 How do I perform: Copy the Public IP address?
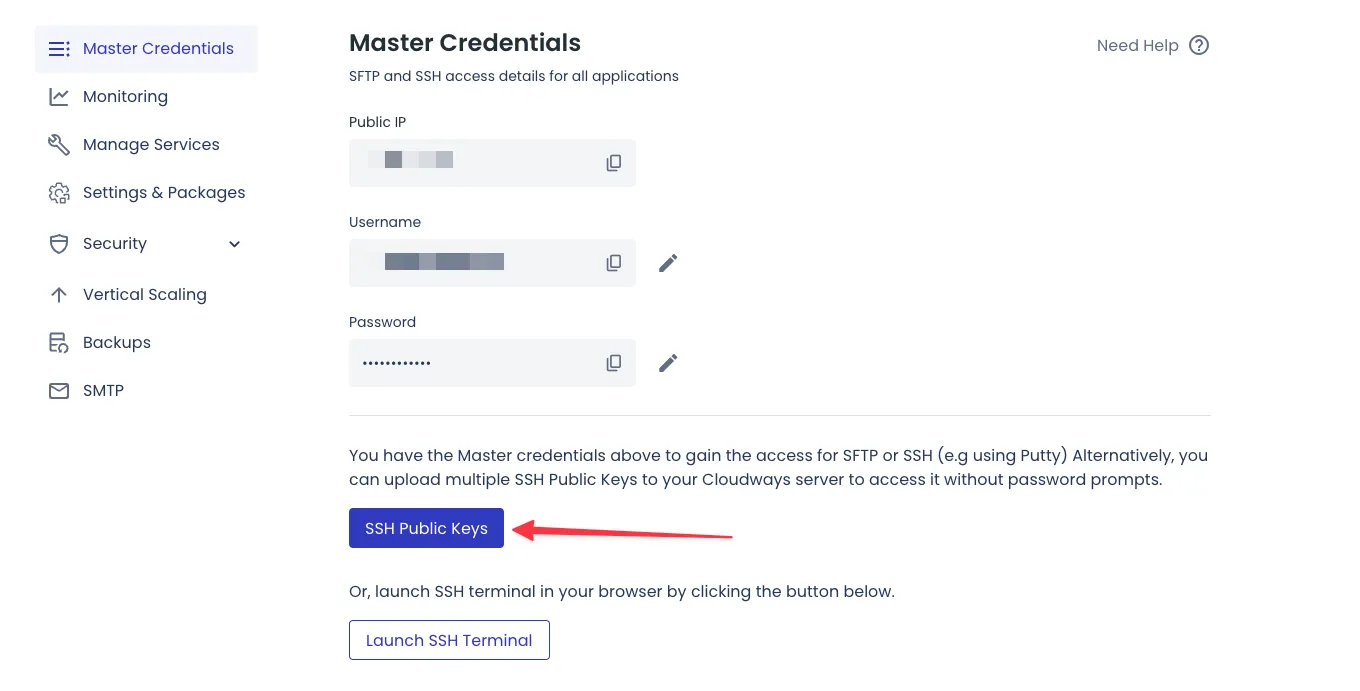coord(614,163)
